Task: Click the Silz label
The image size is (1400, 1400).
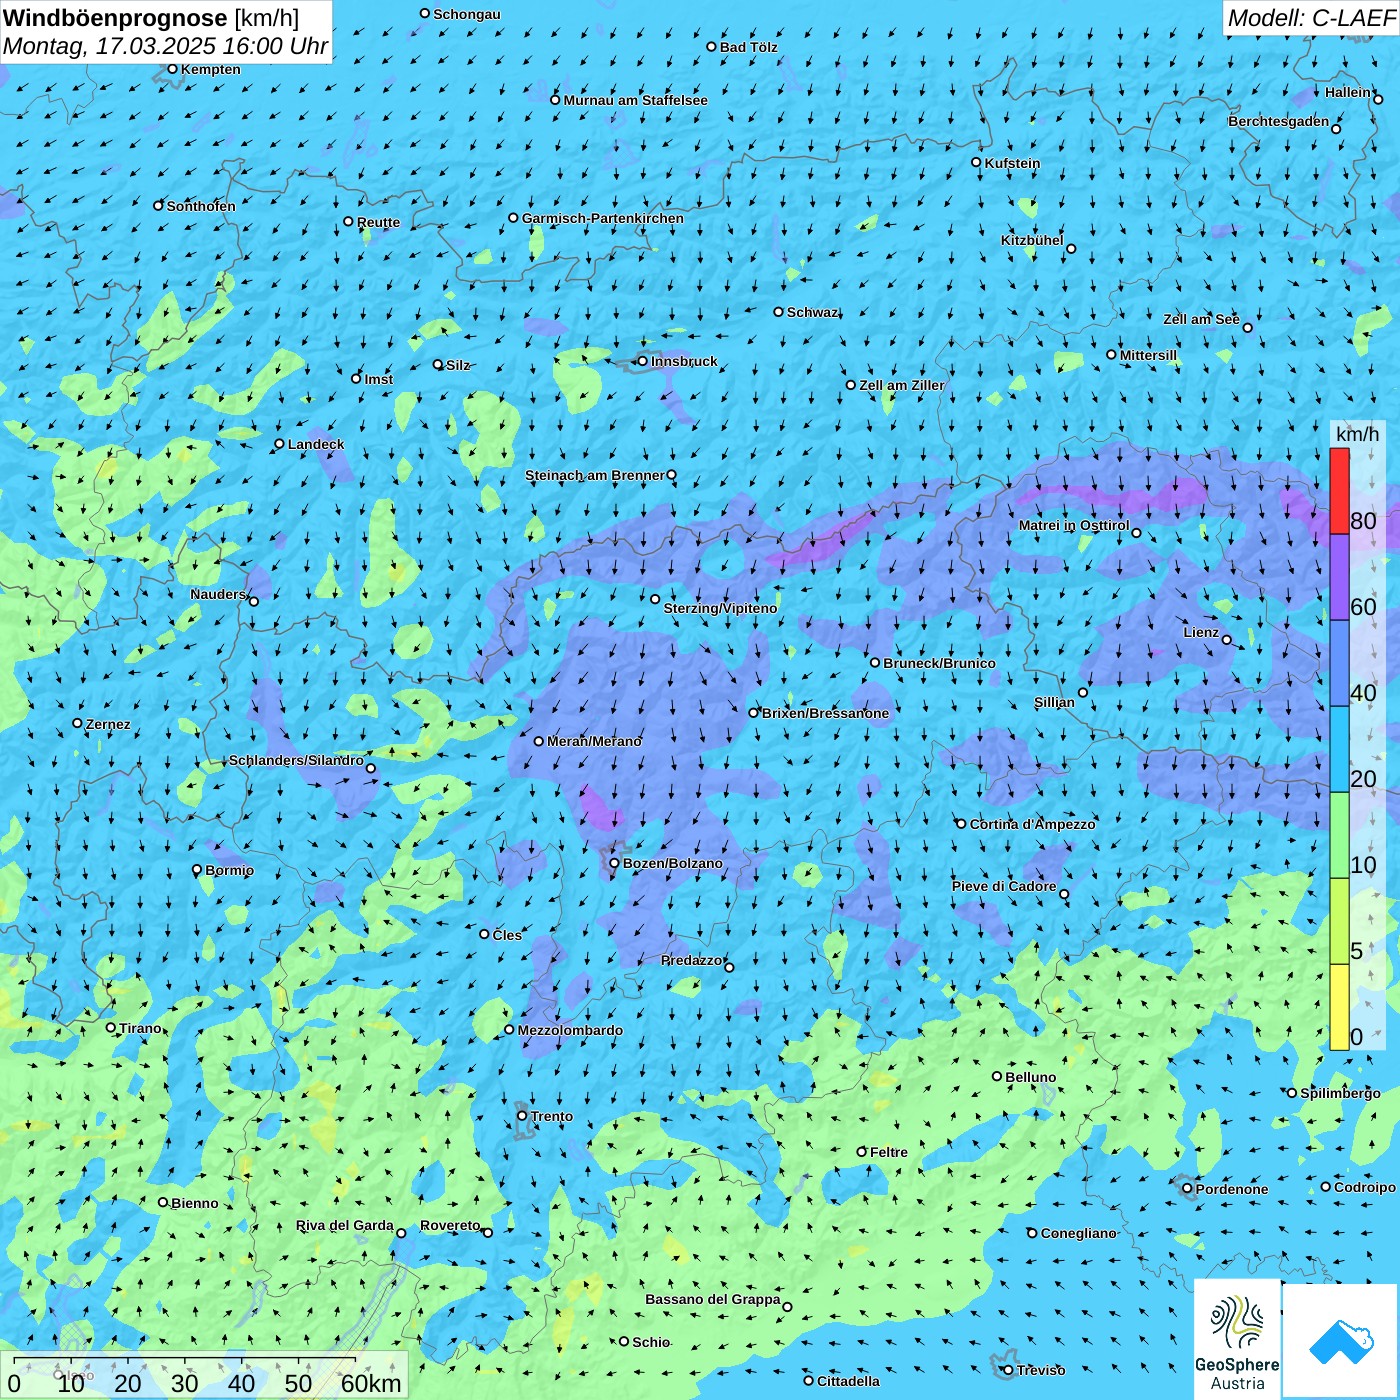Action: click(458, 365)
